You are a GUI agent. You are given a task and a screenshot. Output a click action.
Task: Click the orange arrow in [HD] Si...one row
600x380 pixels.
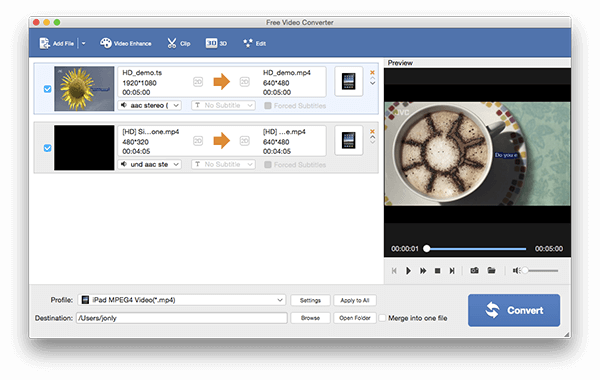pyautogui.click(x=222, y=140)
